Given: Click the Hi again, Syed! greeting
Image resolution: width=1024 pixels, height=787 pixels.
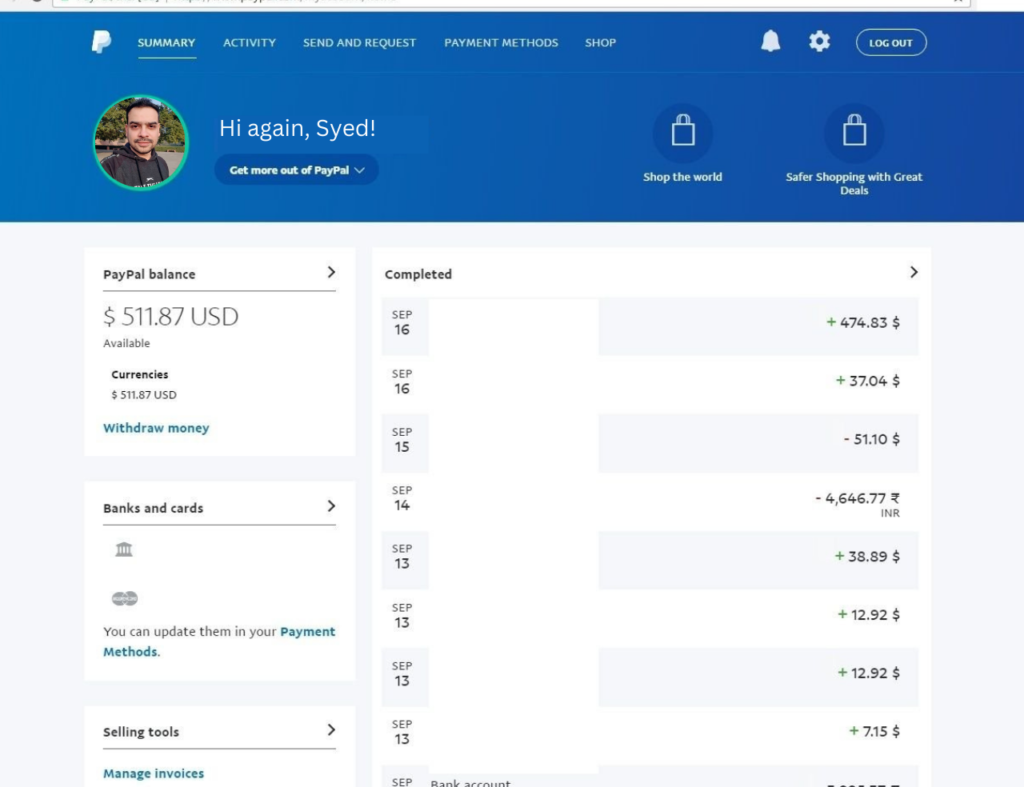Looking at the screenshot, I should [x=297, y=128].
